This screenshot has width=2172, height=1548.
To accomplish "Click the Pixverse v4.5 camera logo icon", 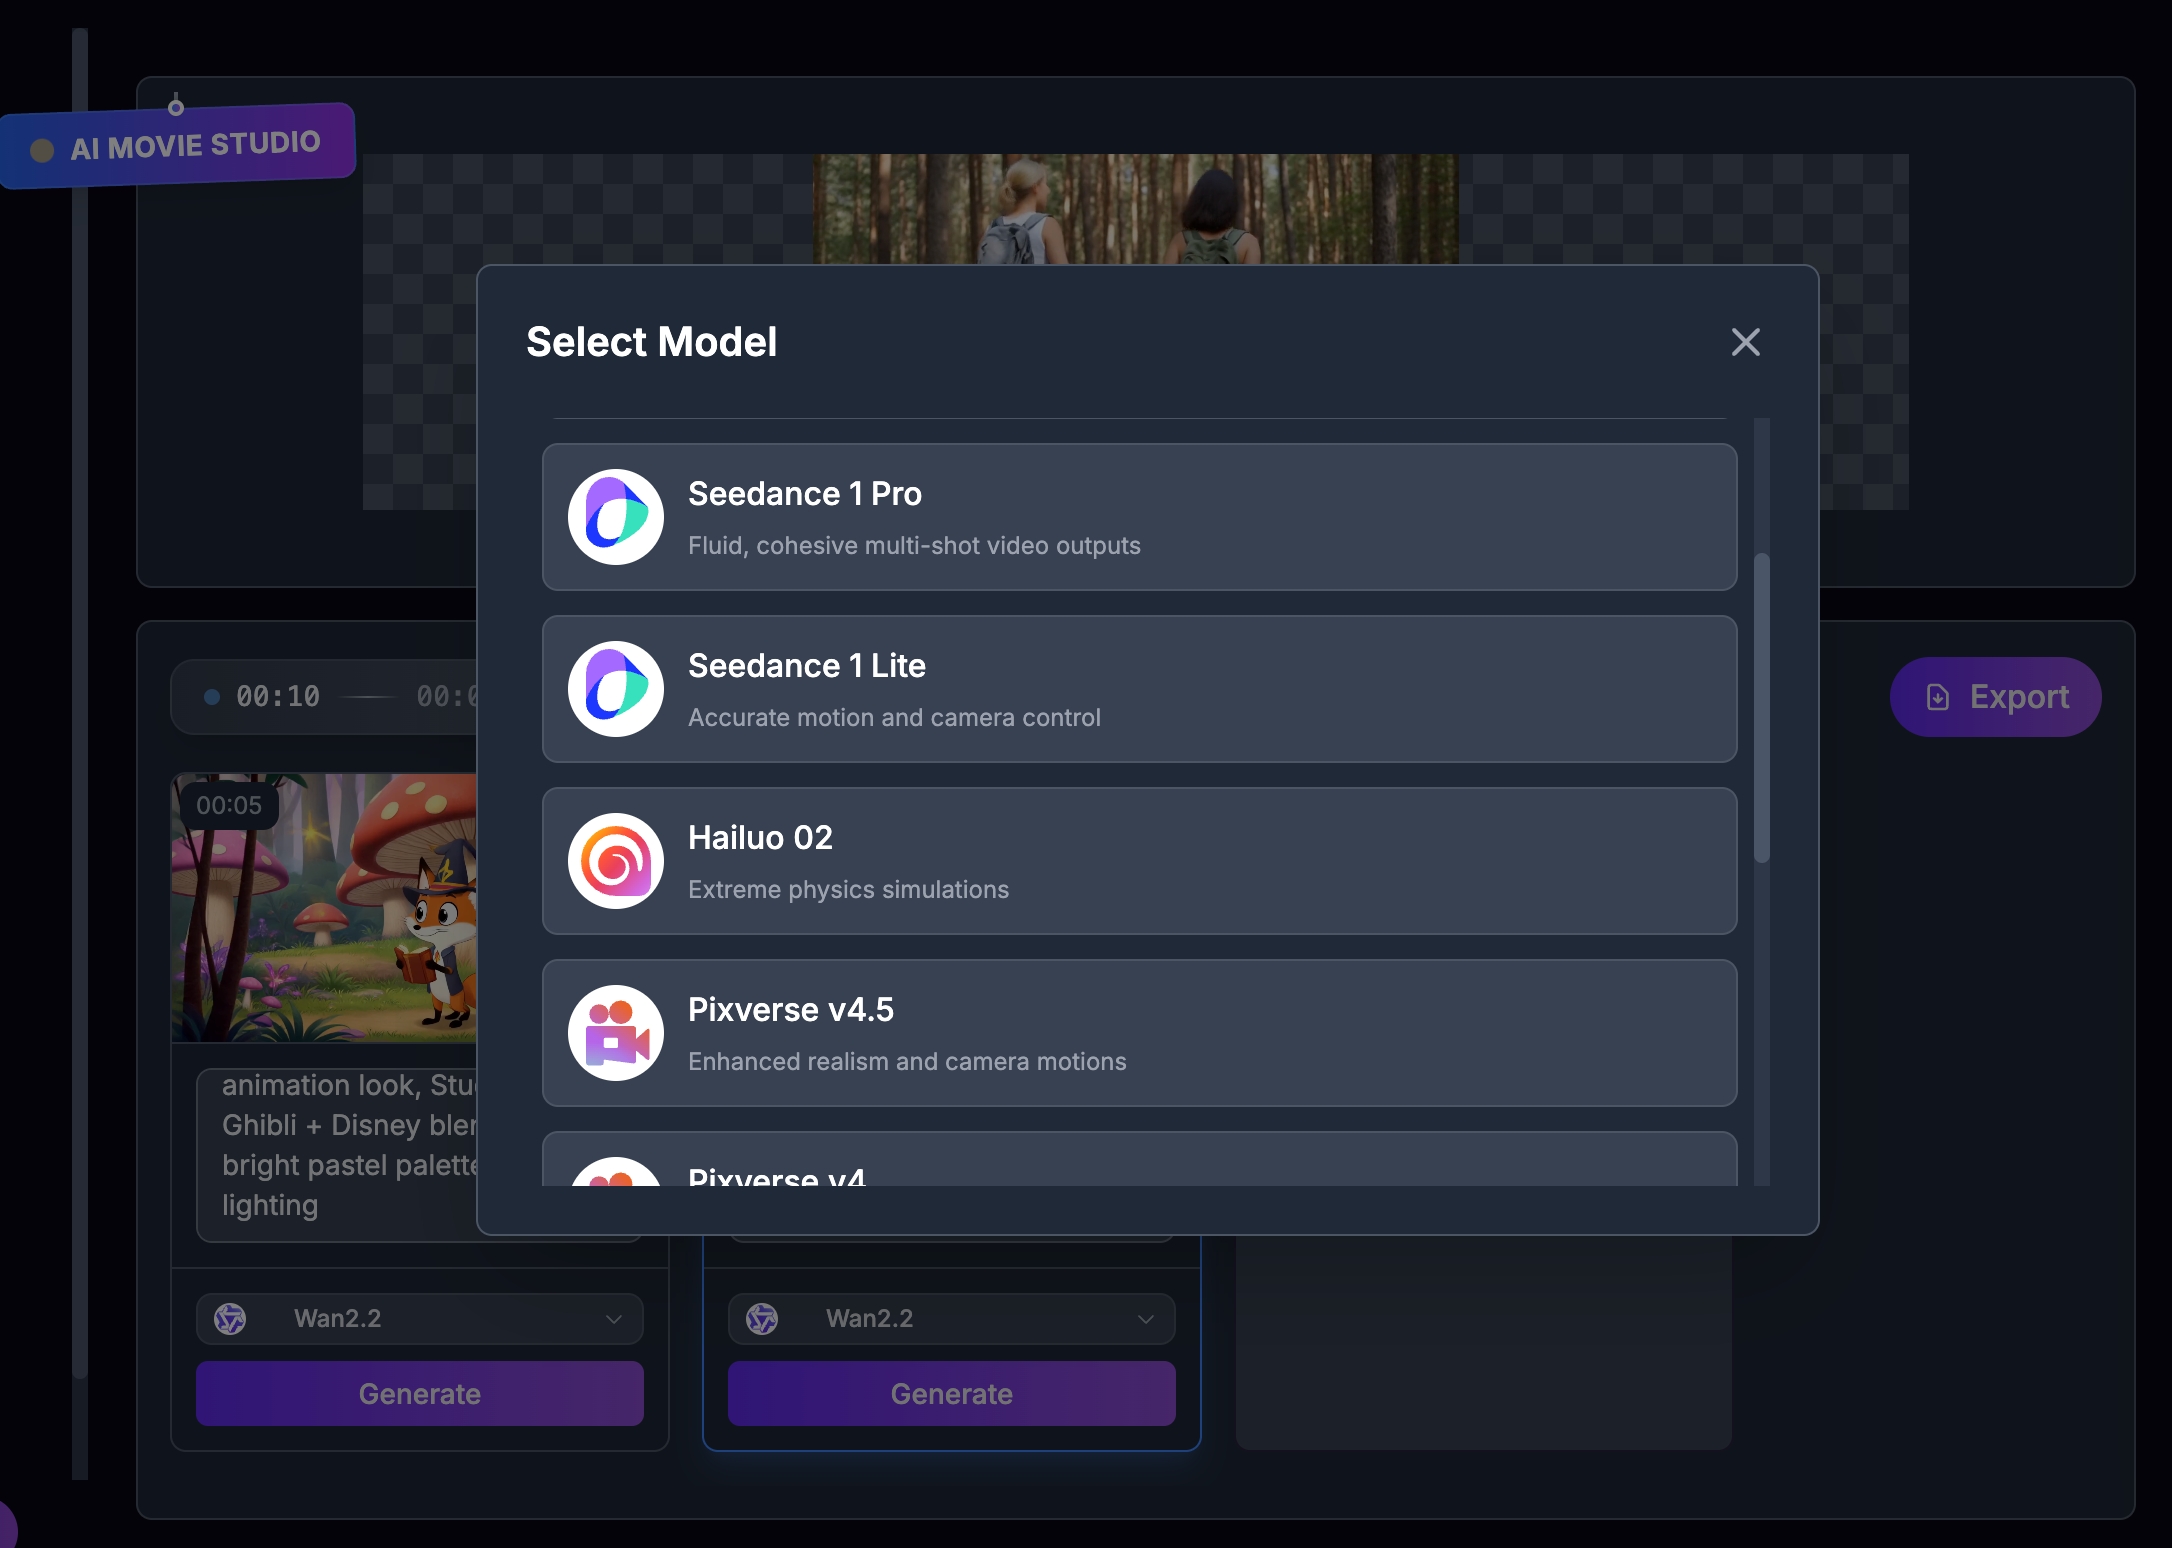I will point(616,1033).
